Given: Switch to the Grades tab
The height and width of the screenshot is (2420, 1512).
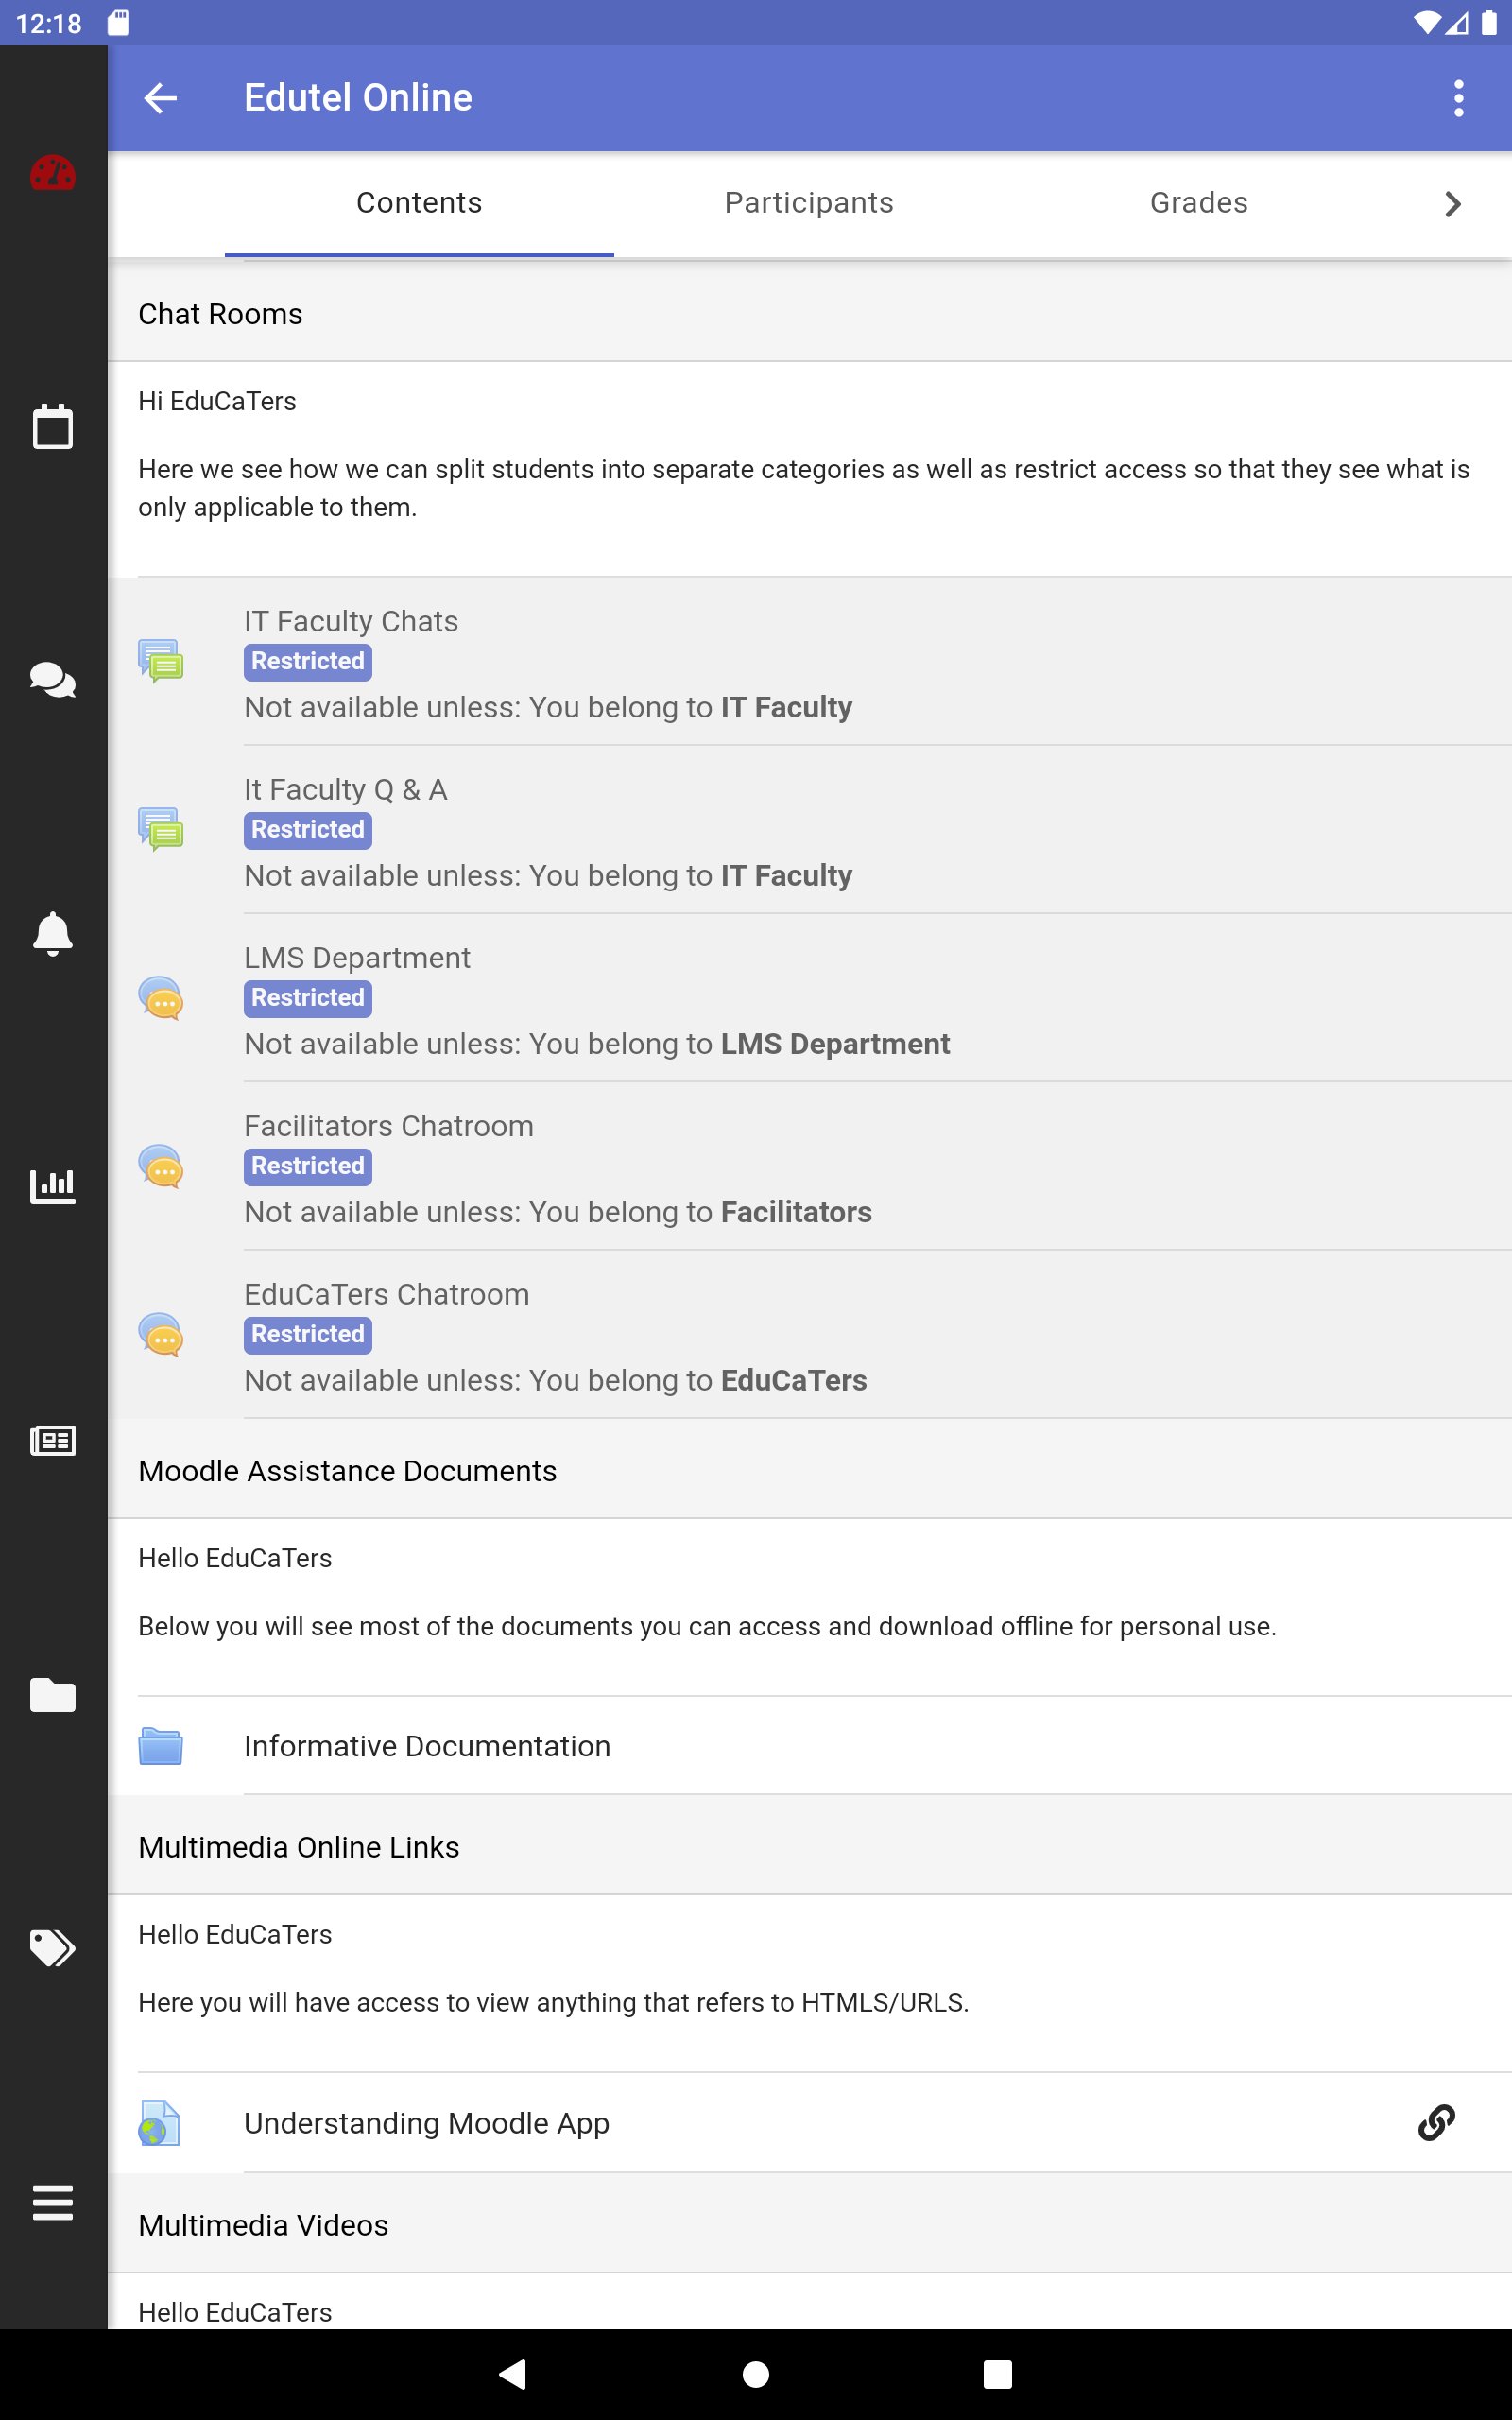Looking at the screenshot, I should (1198, 203).
